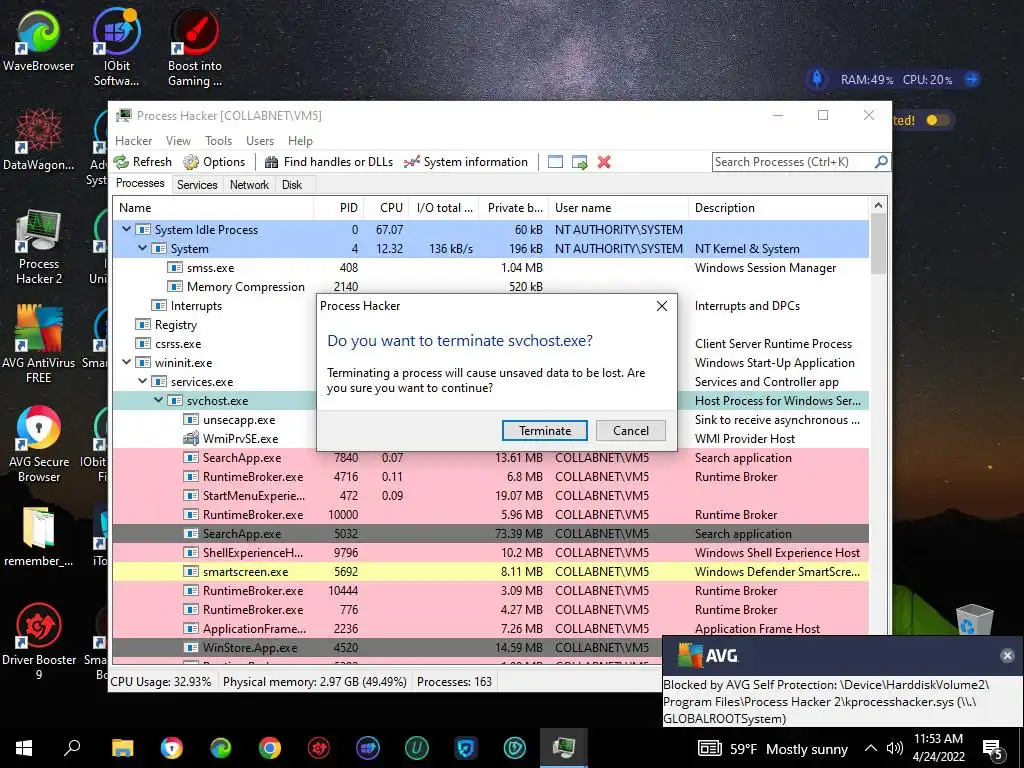Click the red X terminate toolbar icon

point(604,162)
